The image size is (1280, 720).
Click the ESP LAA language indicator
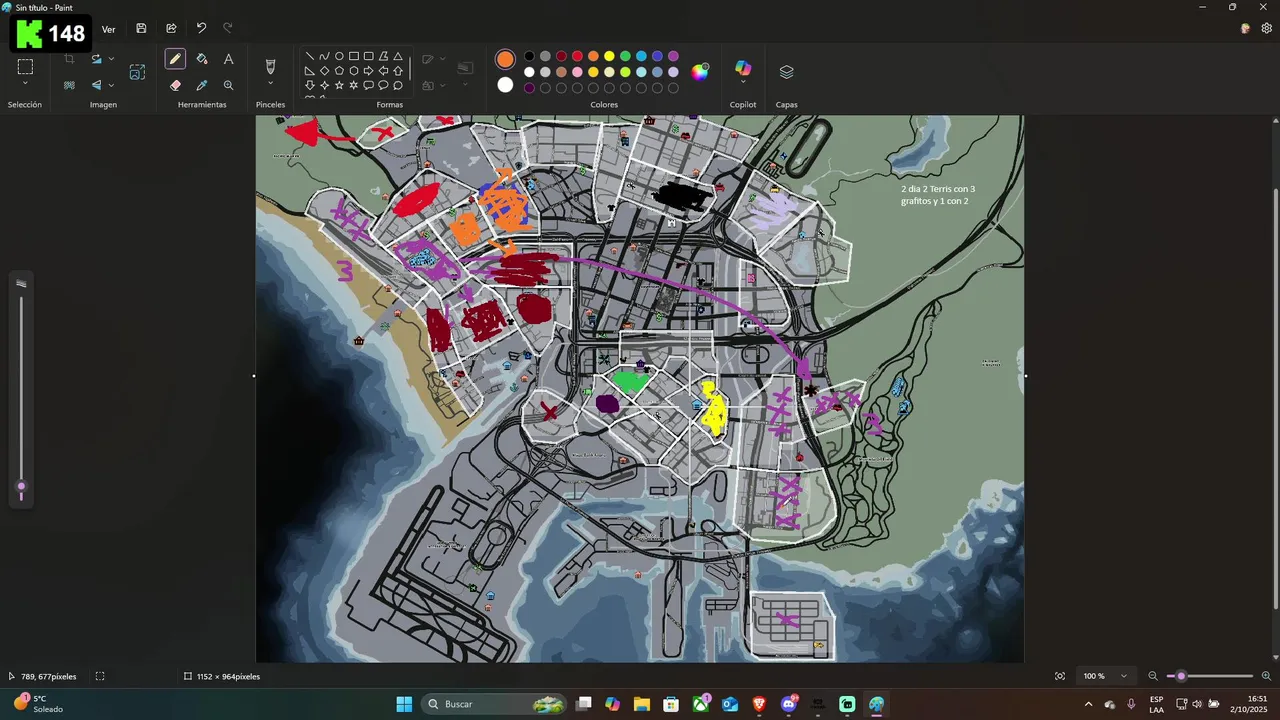pyautogui.click(x=1156, y=704)
